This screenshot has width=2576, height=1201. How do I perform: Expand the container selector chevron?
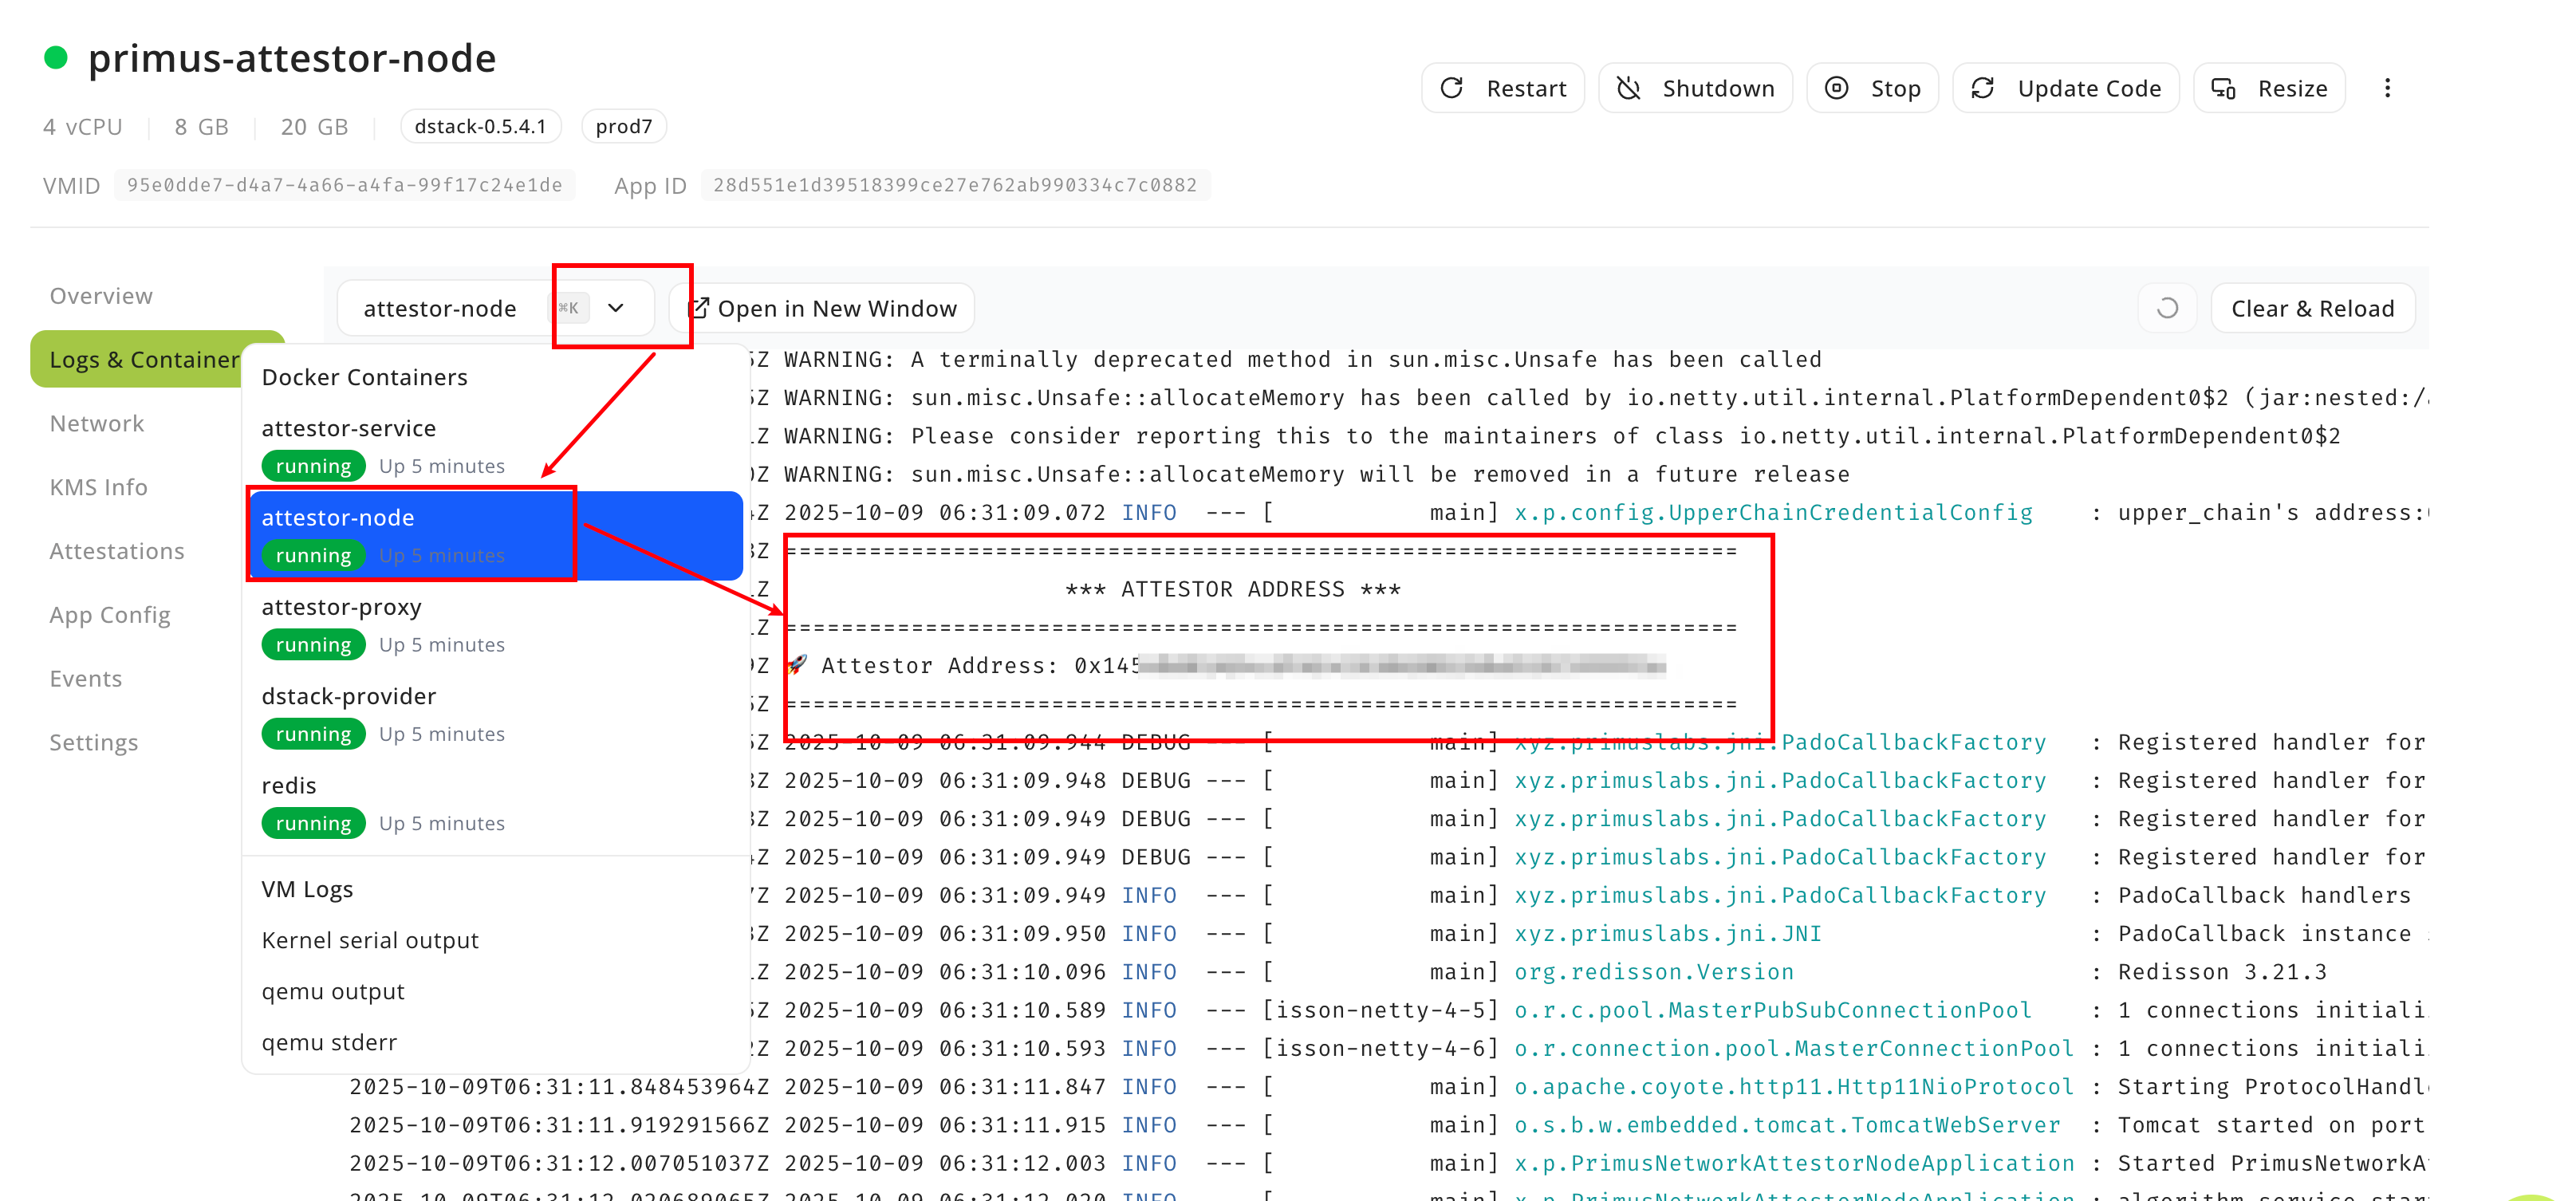(x=616, y=308)
